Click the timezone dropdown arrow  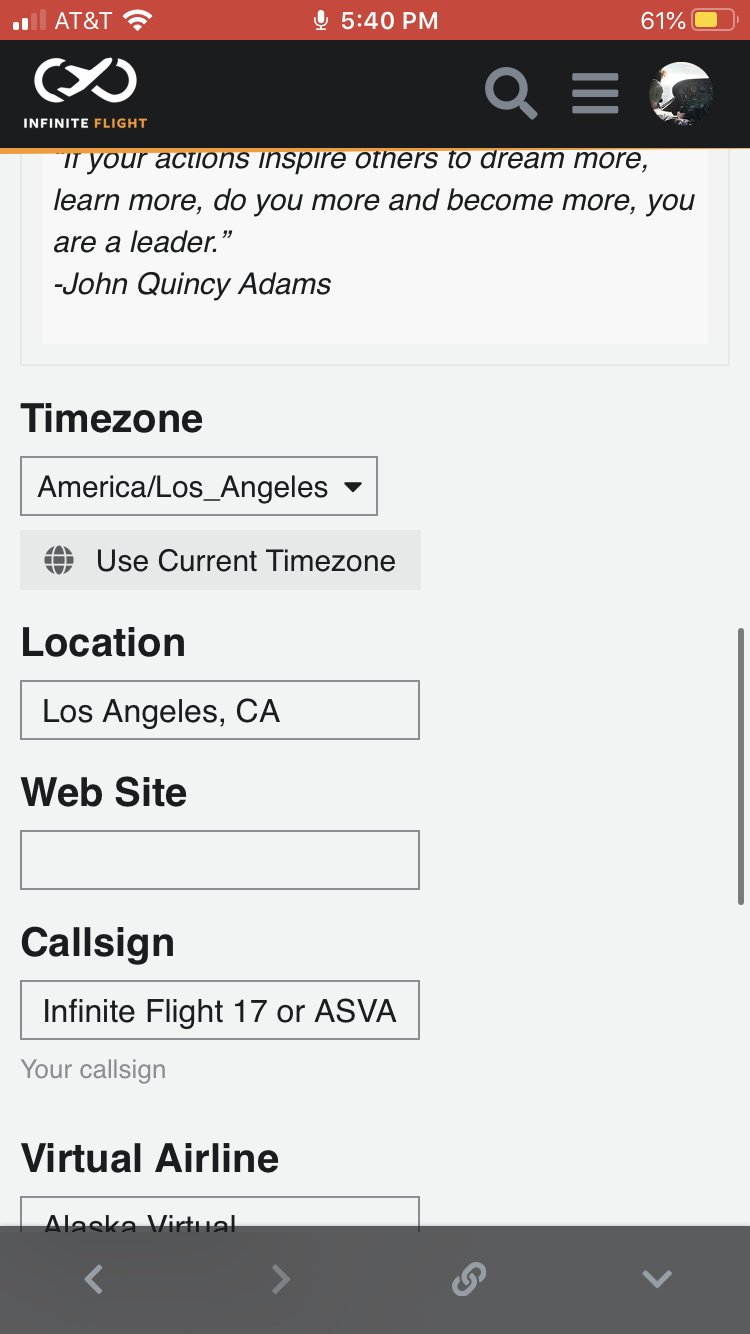(352, 487)
